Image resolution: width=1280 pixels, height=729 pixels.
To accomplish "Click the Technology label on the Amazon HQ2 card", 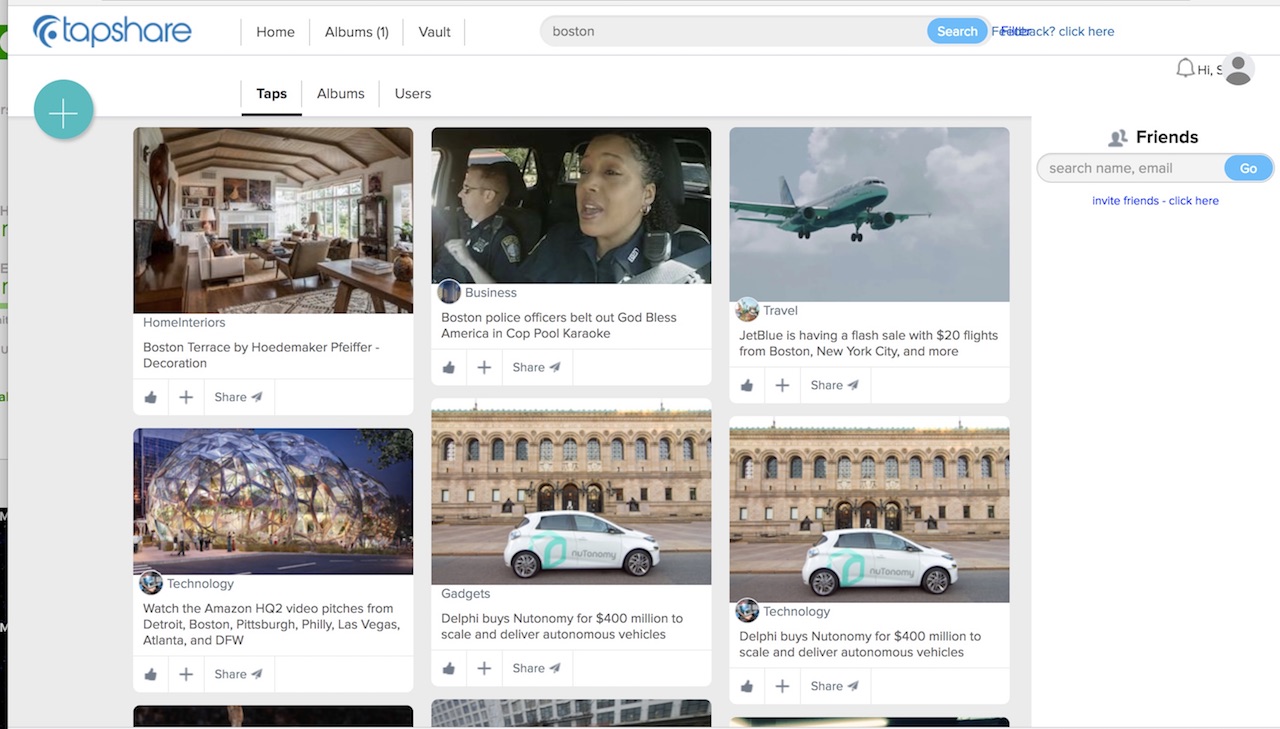I will 200,584.
